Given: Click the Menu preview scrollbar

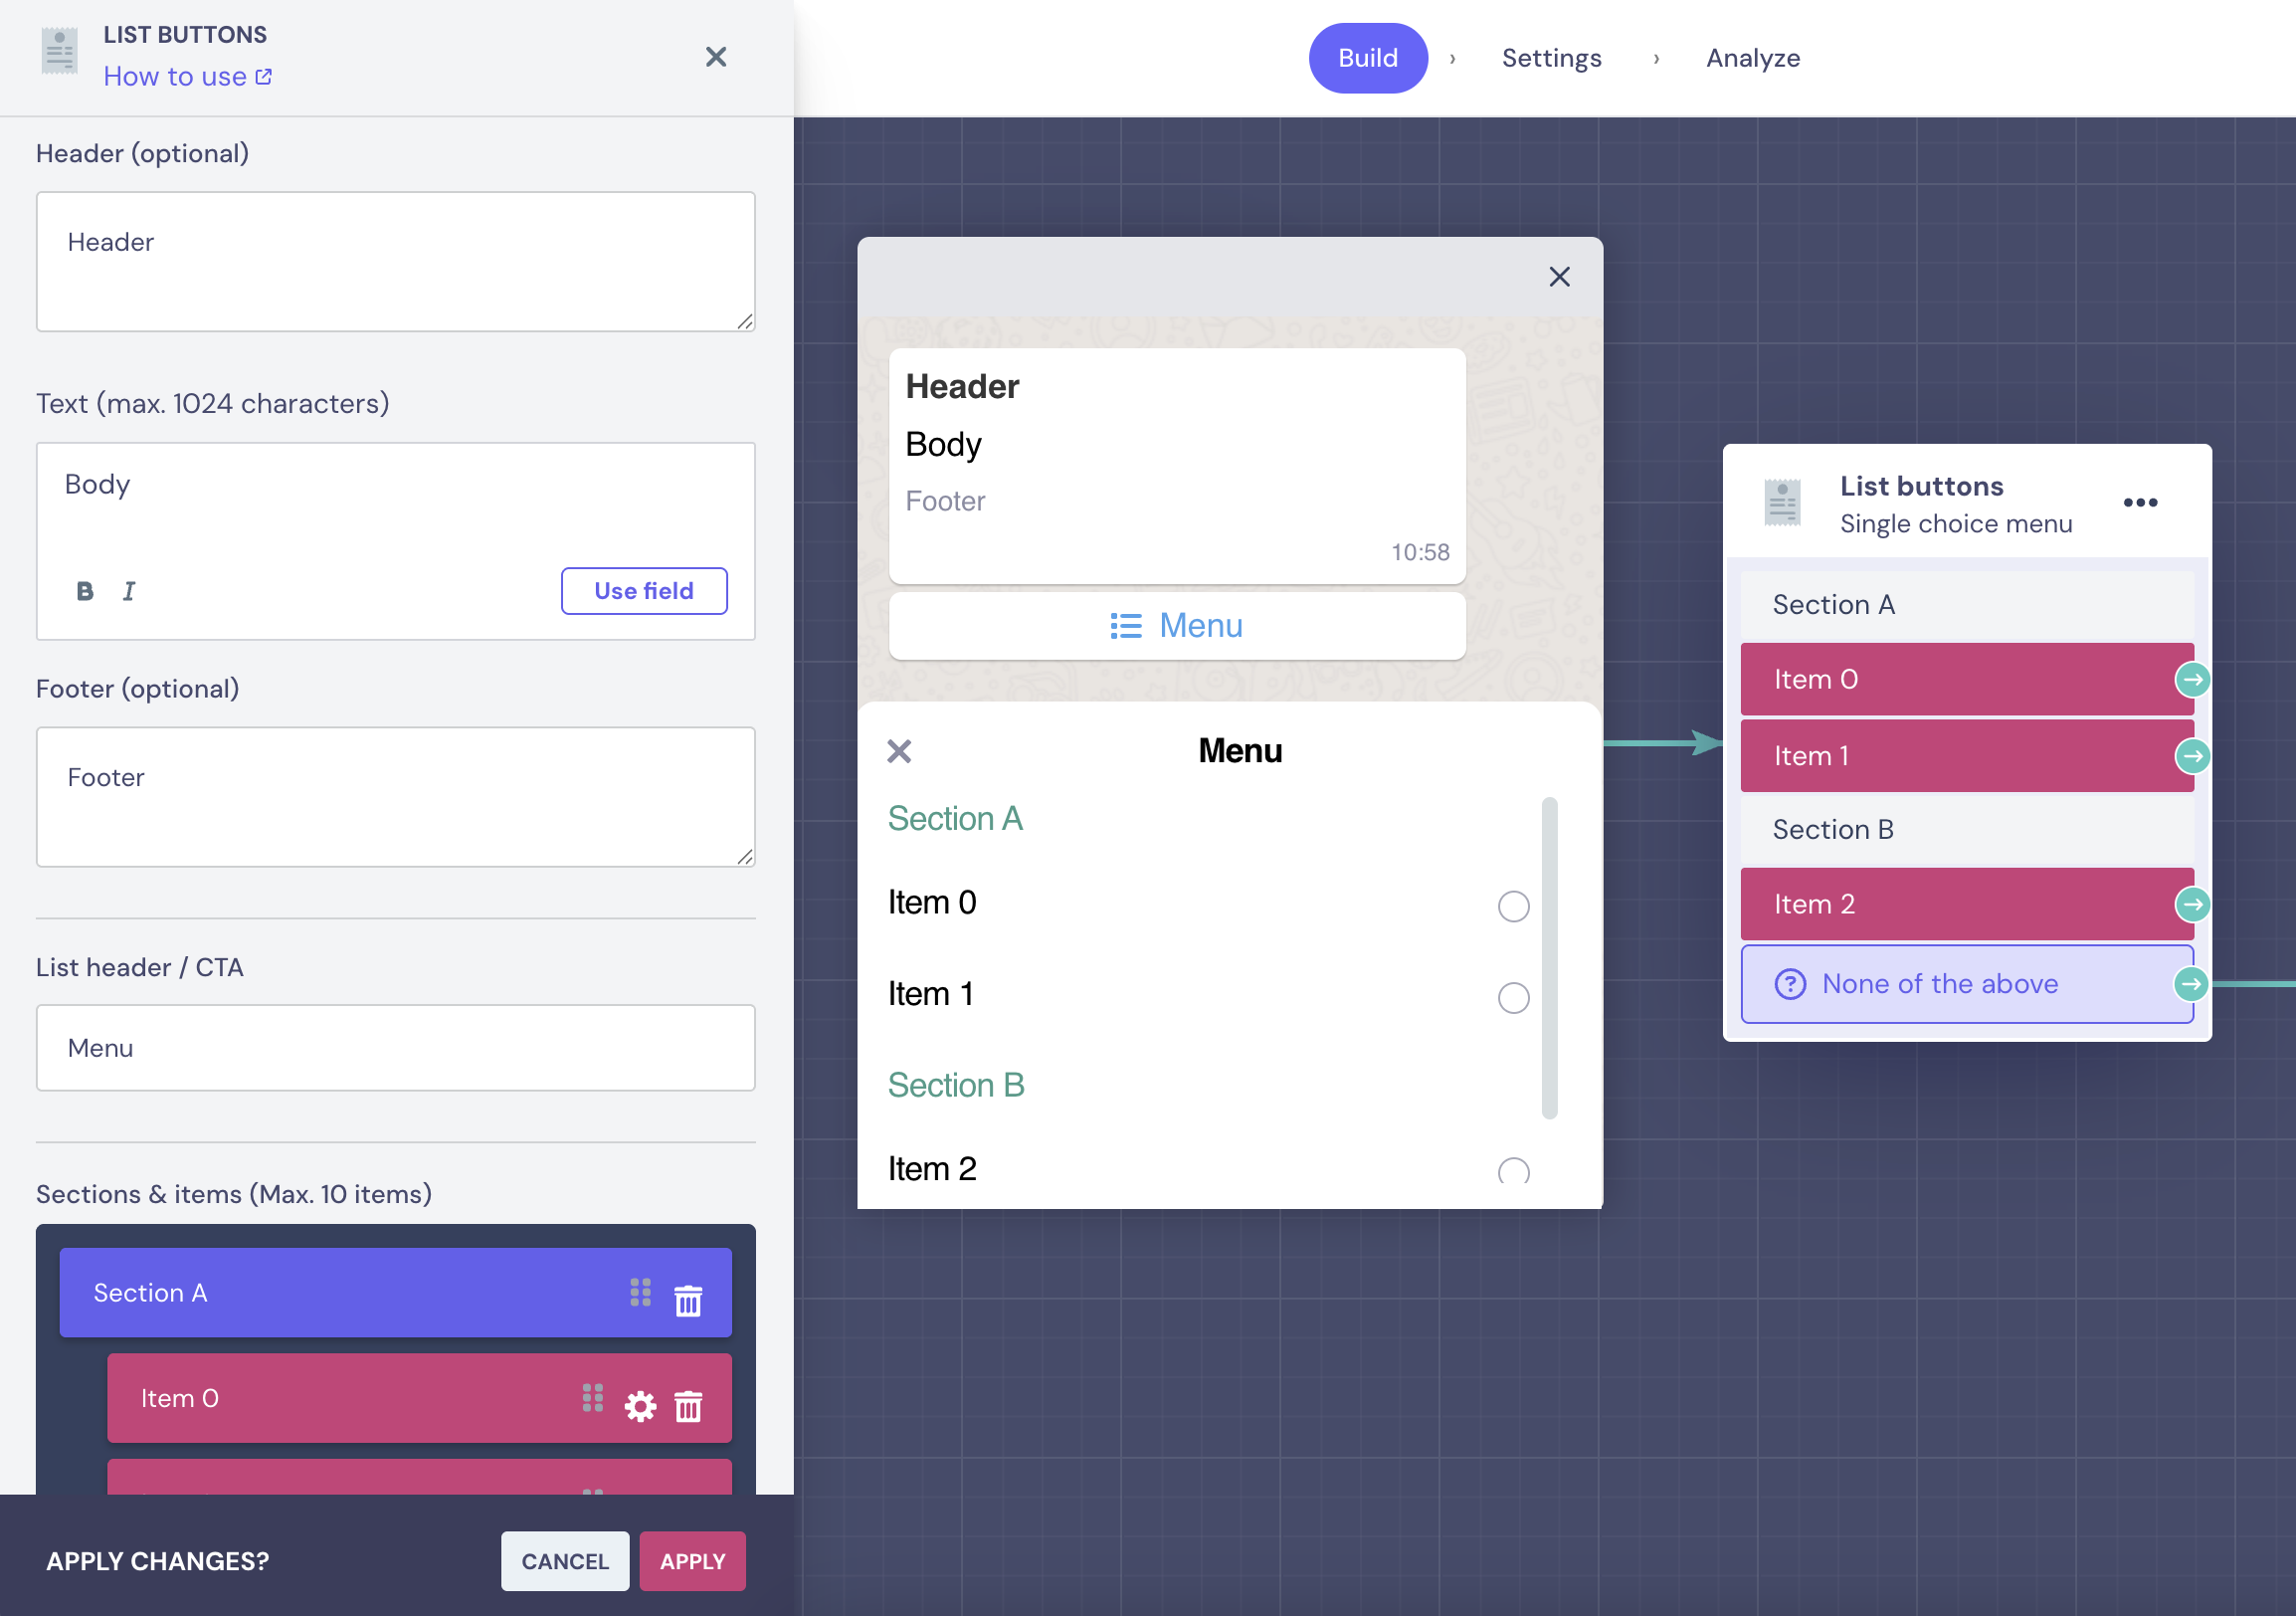Looking at the screenshot, I should click(1549, 957).
